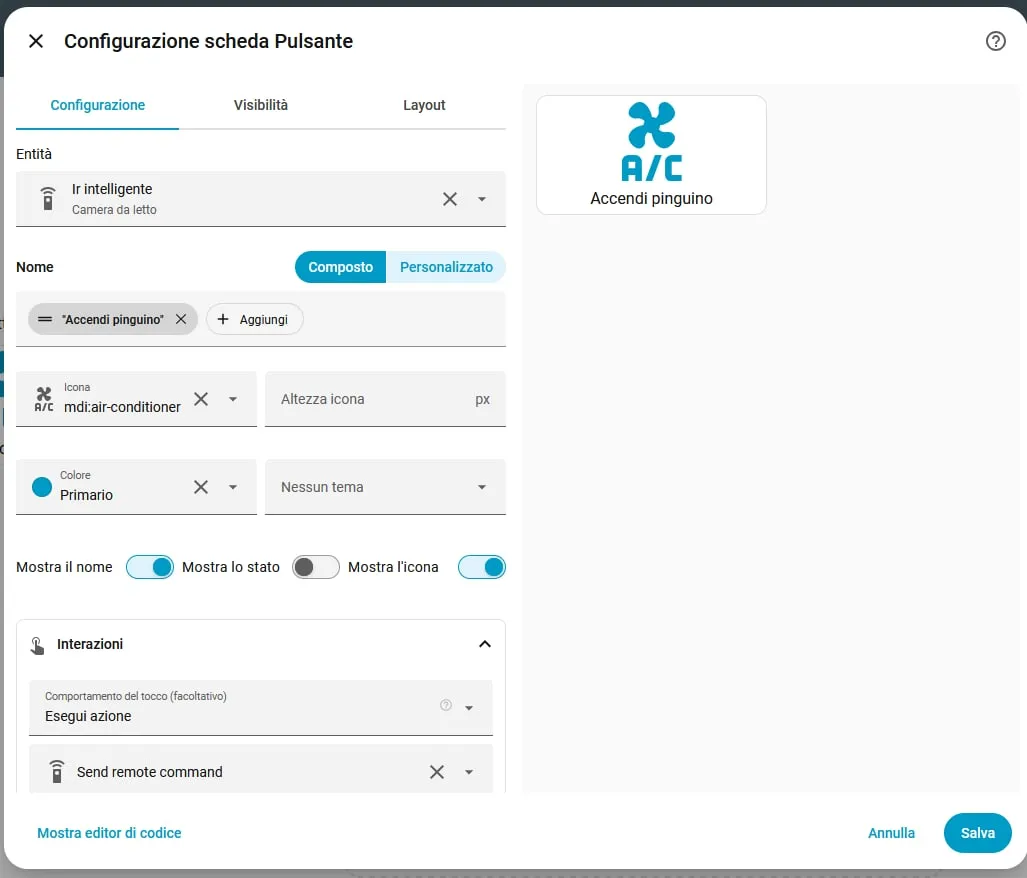Open the Layout tab
This screenshot has width=1027, height=878.
click(x=424, y=105)
